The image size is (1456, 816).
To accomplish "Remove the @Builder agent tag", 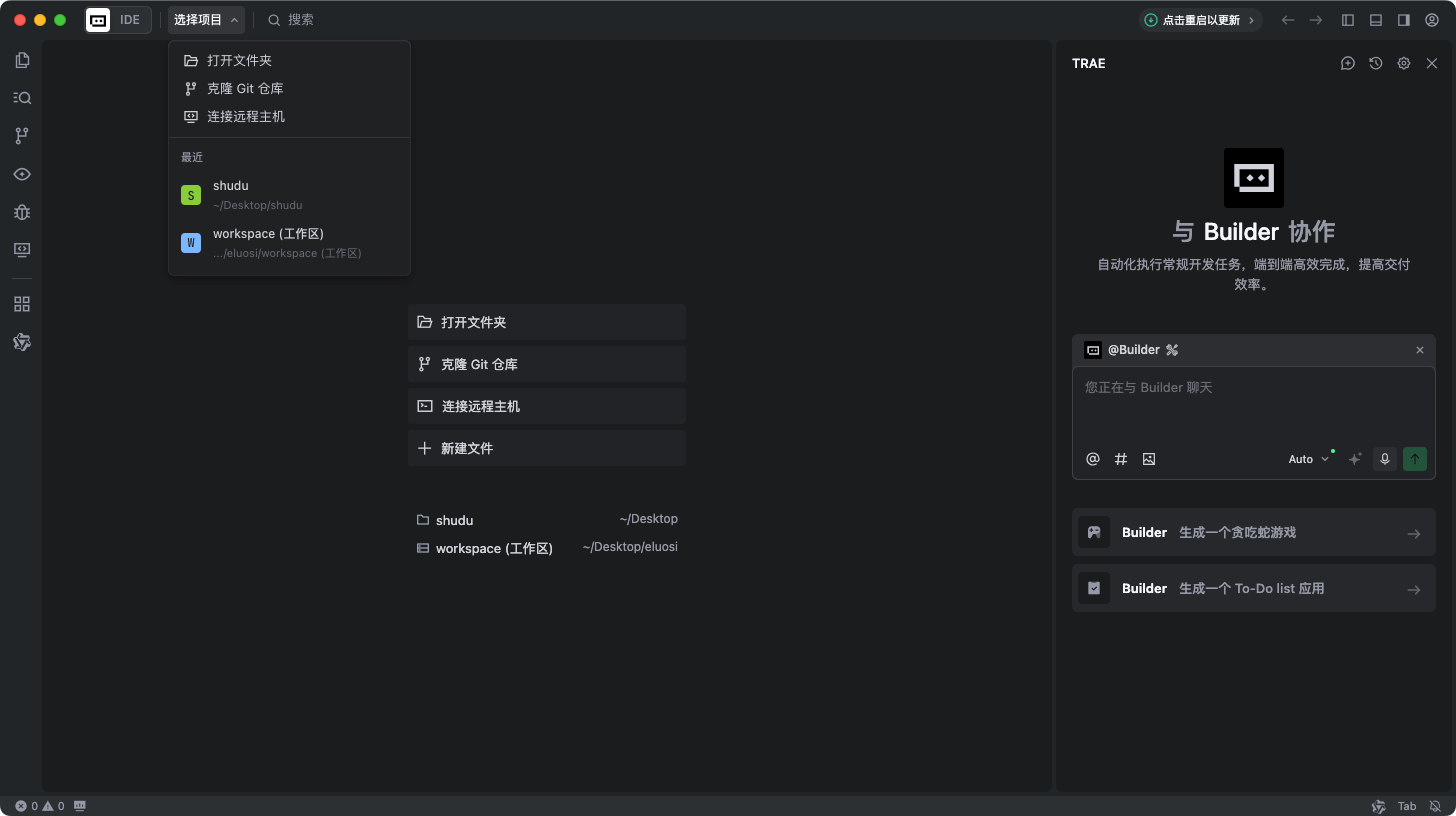I will [1420, 350].
